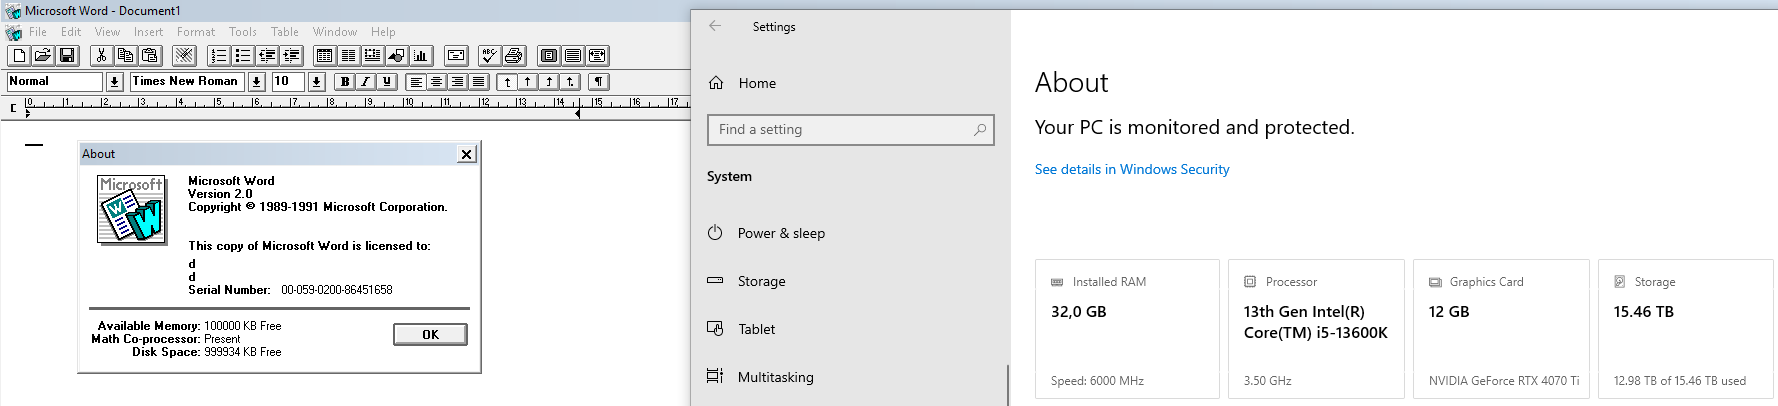Click the Graph bar chart icon
The image size is (1778, 406).
(x=421, y=56)
